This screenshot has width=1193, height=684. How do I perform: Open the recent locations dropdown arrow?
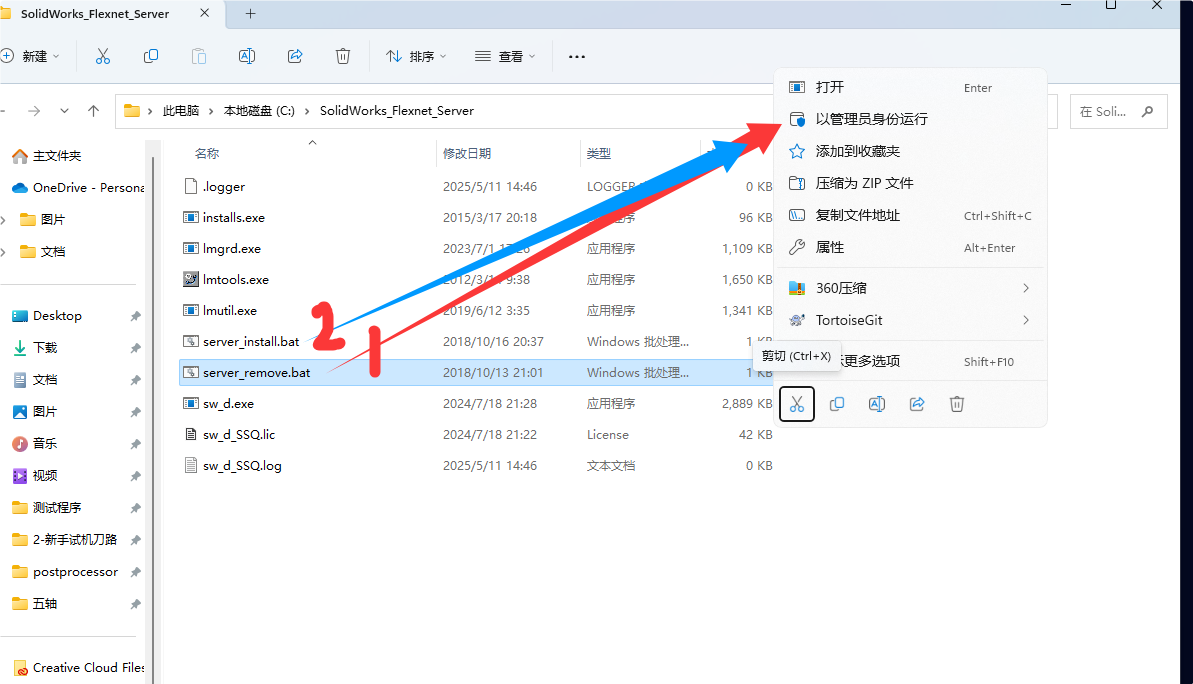[x=65, y=111]
